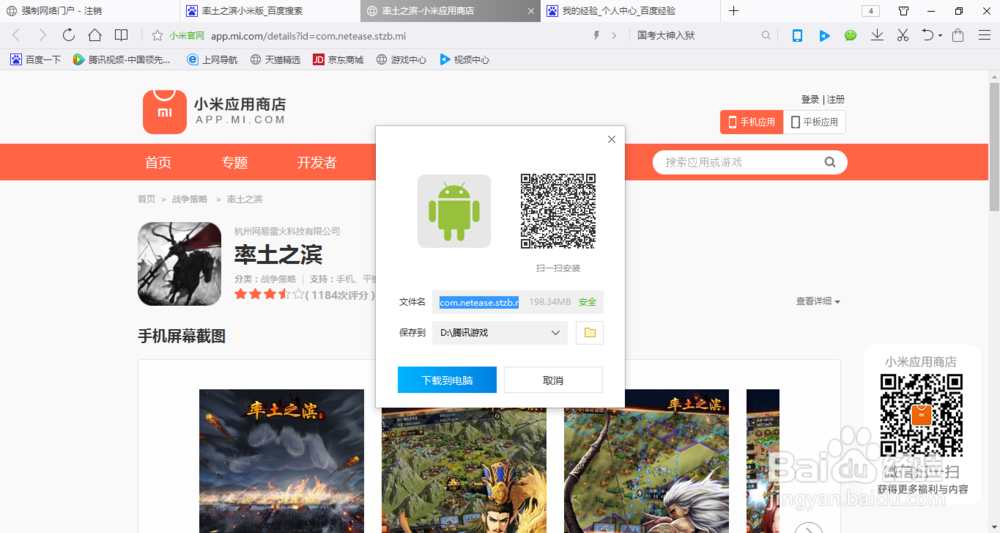Click the address bar URL
This screenshot has height=533, width=1000.
pos(308,36)
